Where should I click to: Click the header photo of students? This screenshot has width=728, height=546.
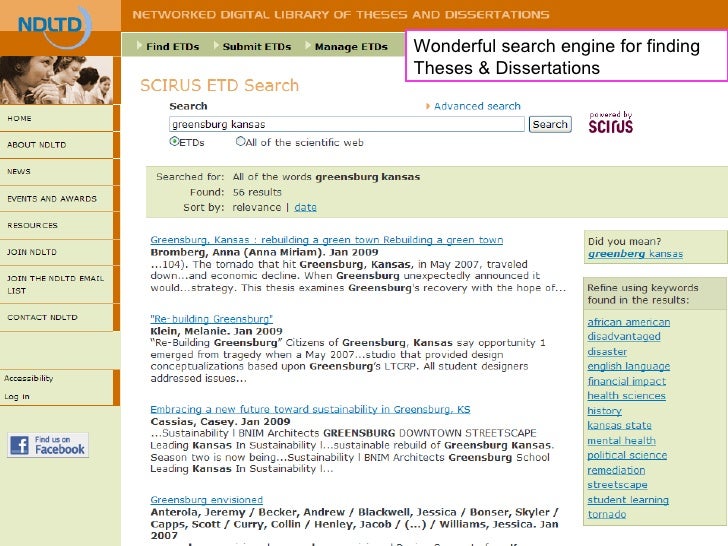point(56,80)
